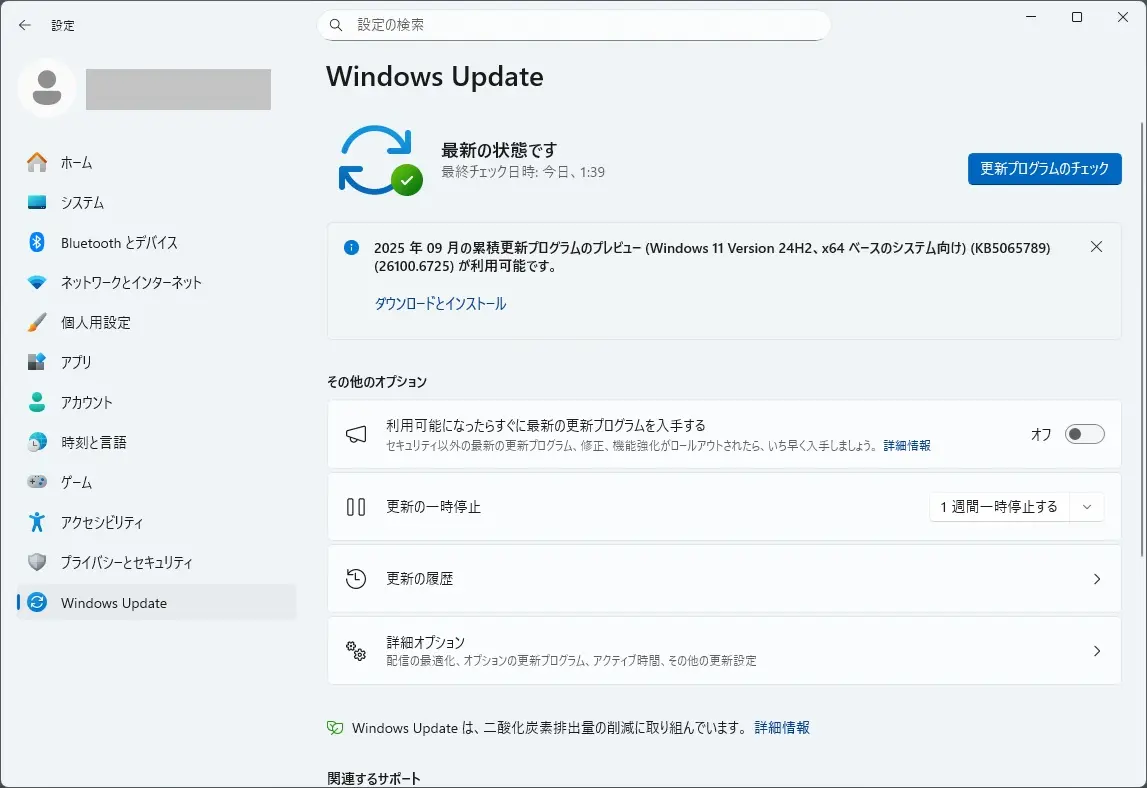Click the 個人用設定 paintbrush icon
The width and height of the screenshot is (1147, 788).
tap(37, 322)
